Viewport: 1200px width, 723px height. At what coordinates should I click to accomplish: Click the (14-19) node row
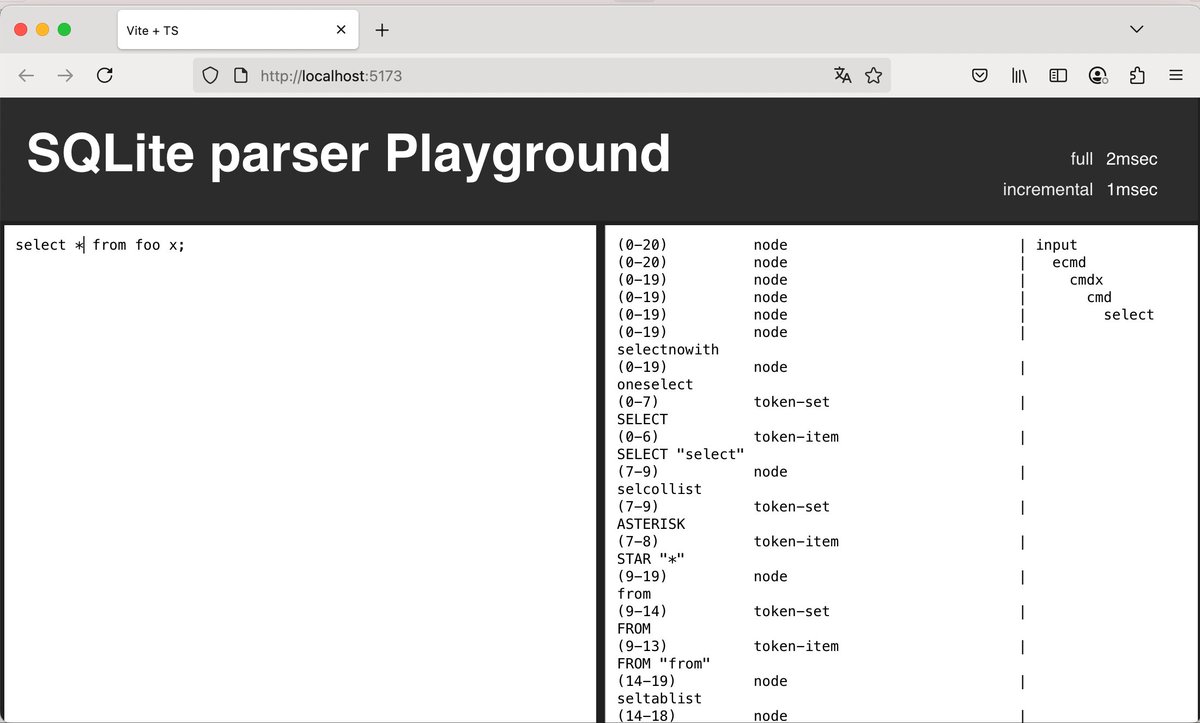click(x=822, y=682)
